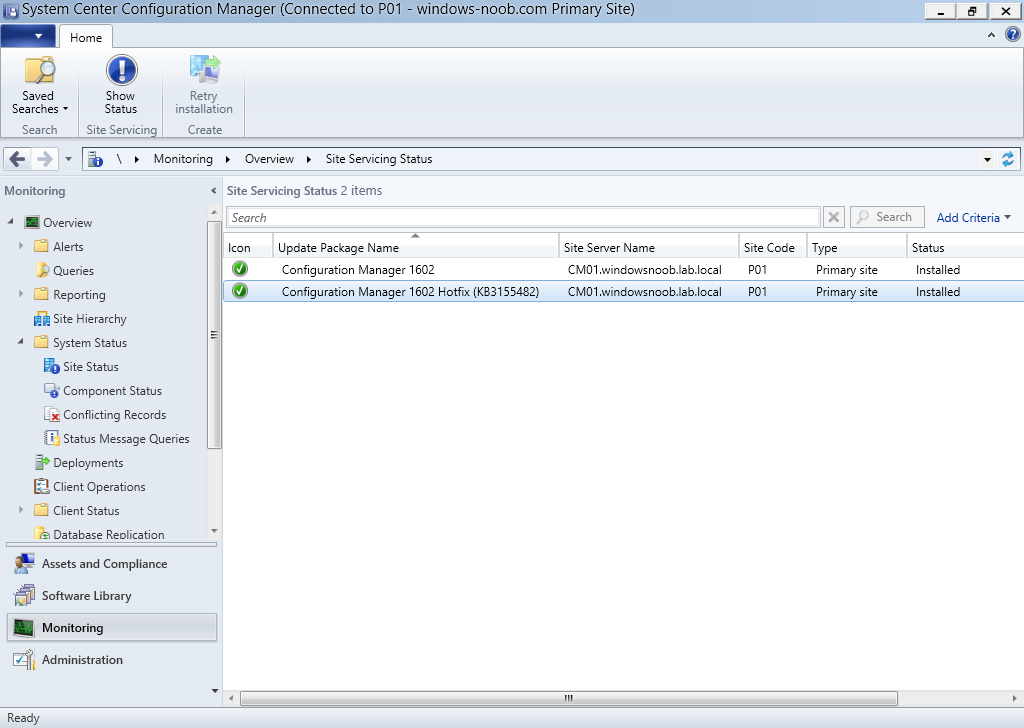This screenshot has width=1024, height=728.
Task: Sort by Site Code column header
Action: pos(773,247)
